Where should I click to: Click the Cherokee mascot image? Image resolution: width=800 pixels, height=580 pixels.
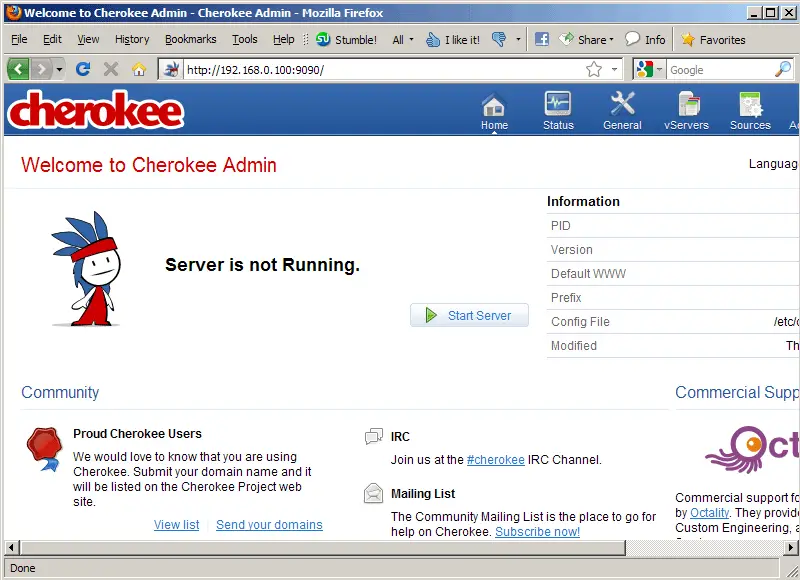tap(87, 268)
